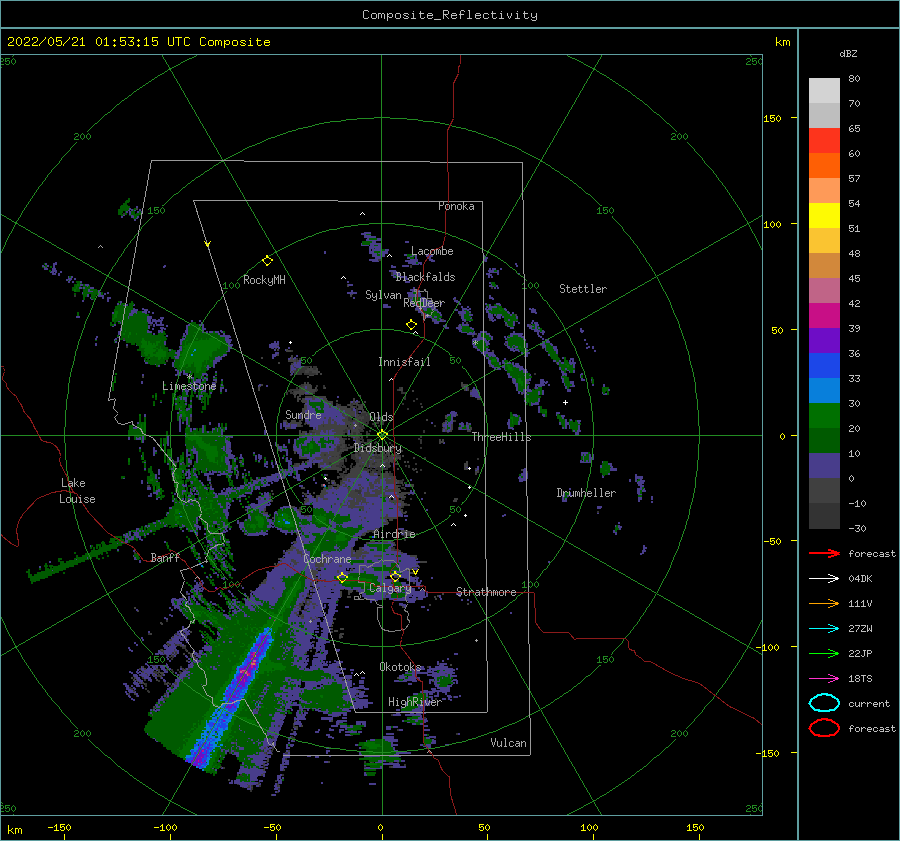Screen dimensions: 900x841
Task: Click the Drumheller map label
Action: (586, 493)
